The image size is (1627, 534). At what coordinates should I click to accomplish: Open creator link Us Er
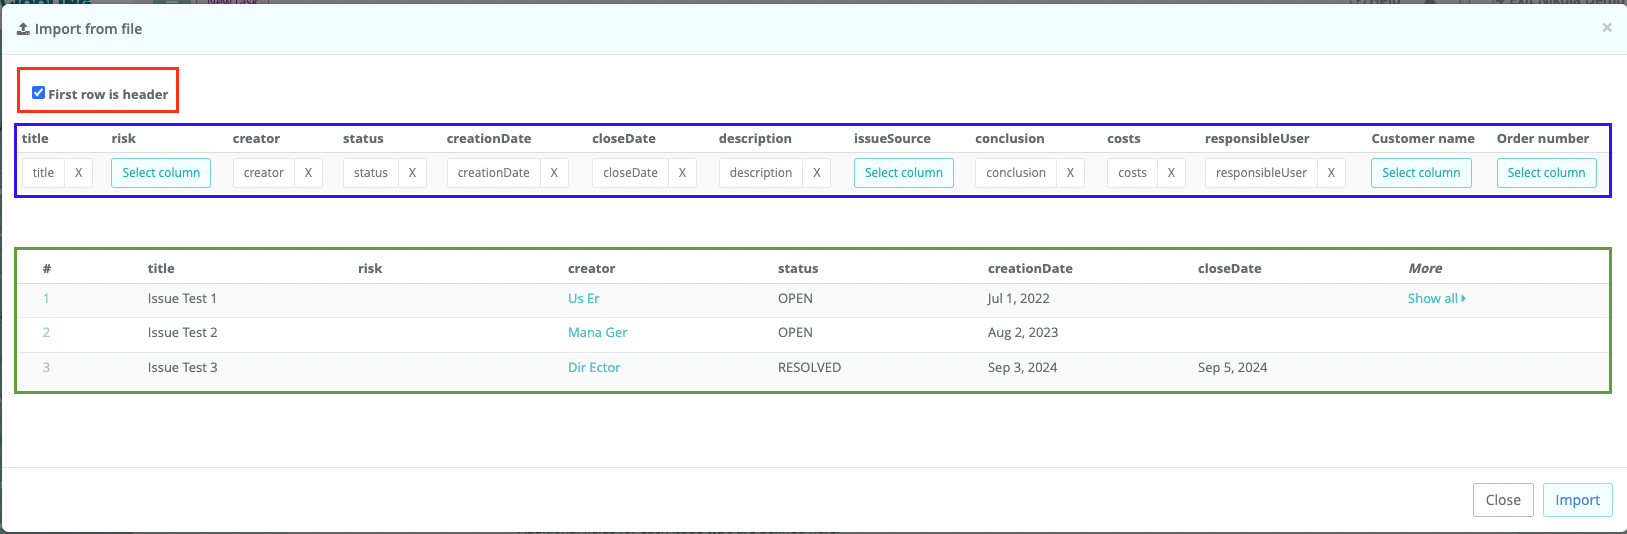[584, 298]
